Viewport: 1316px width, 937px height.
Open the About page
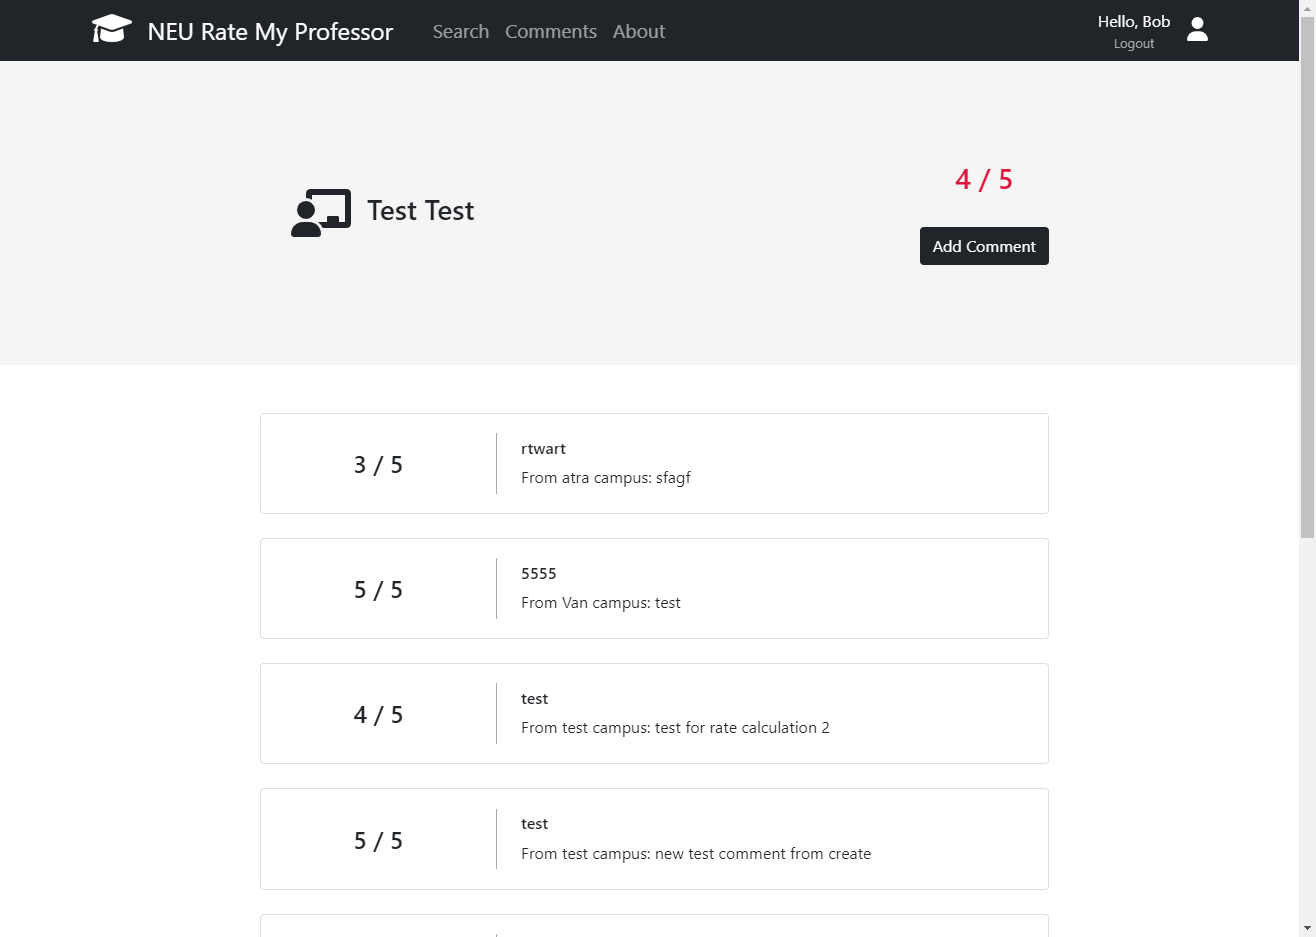tap(639, 31)
